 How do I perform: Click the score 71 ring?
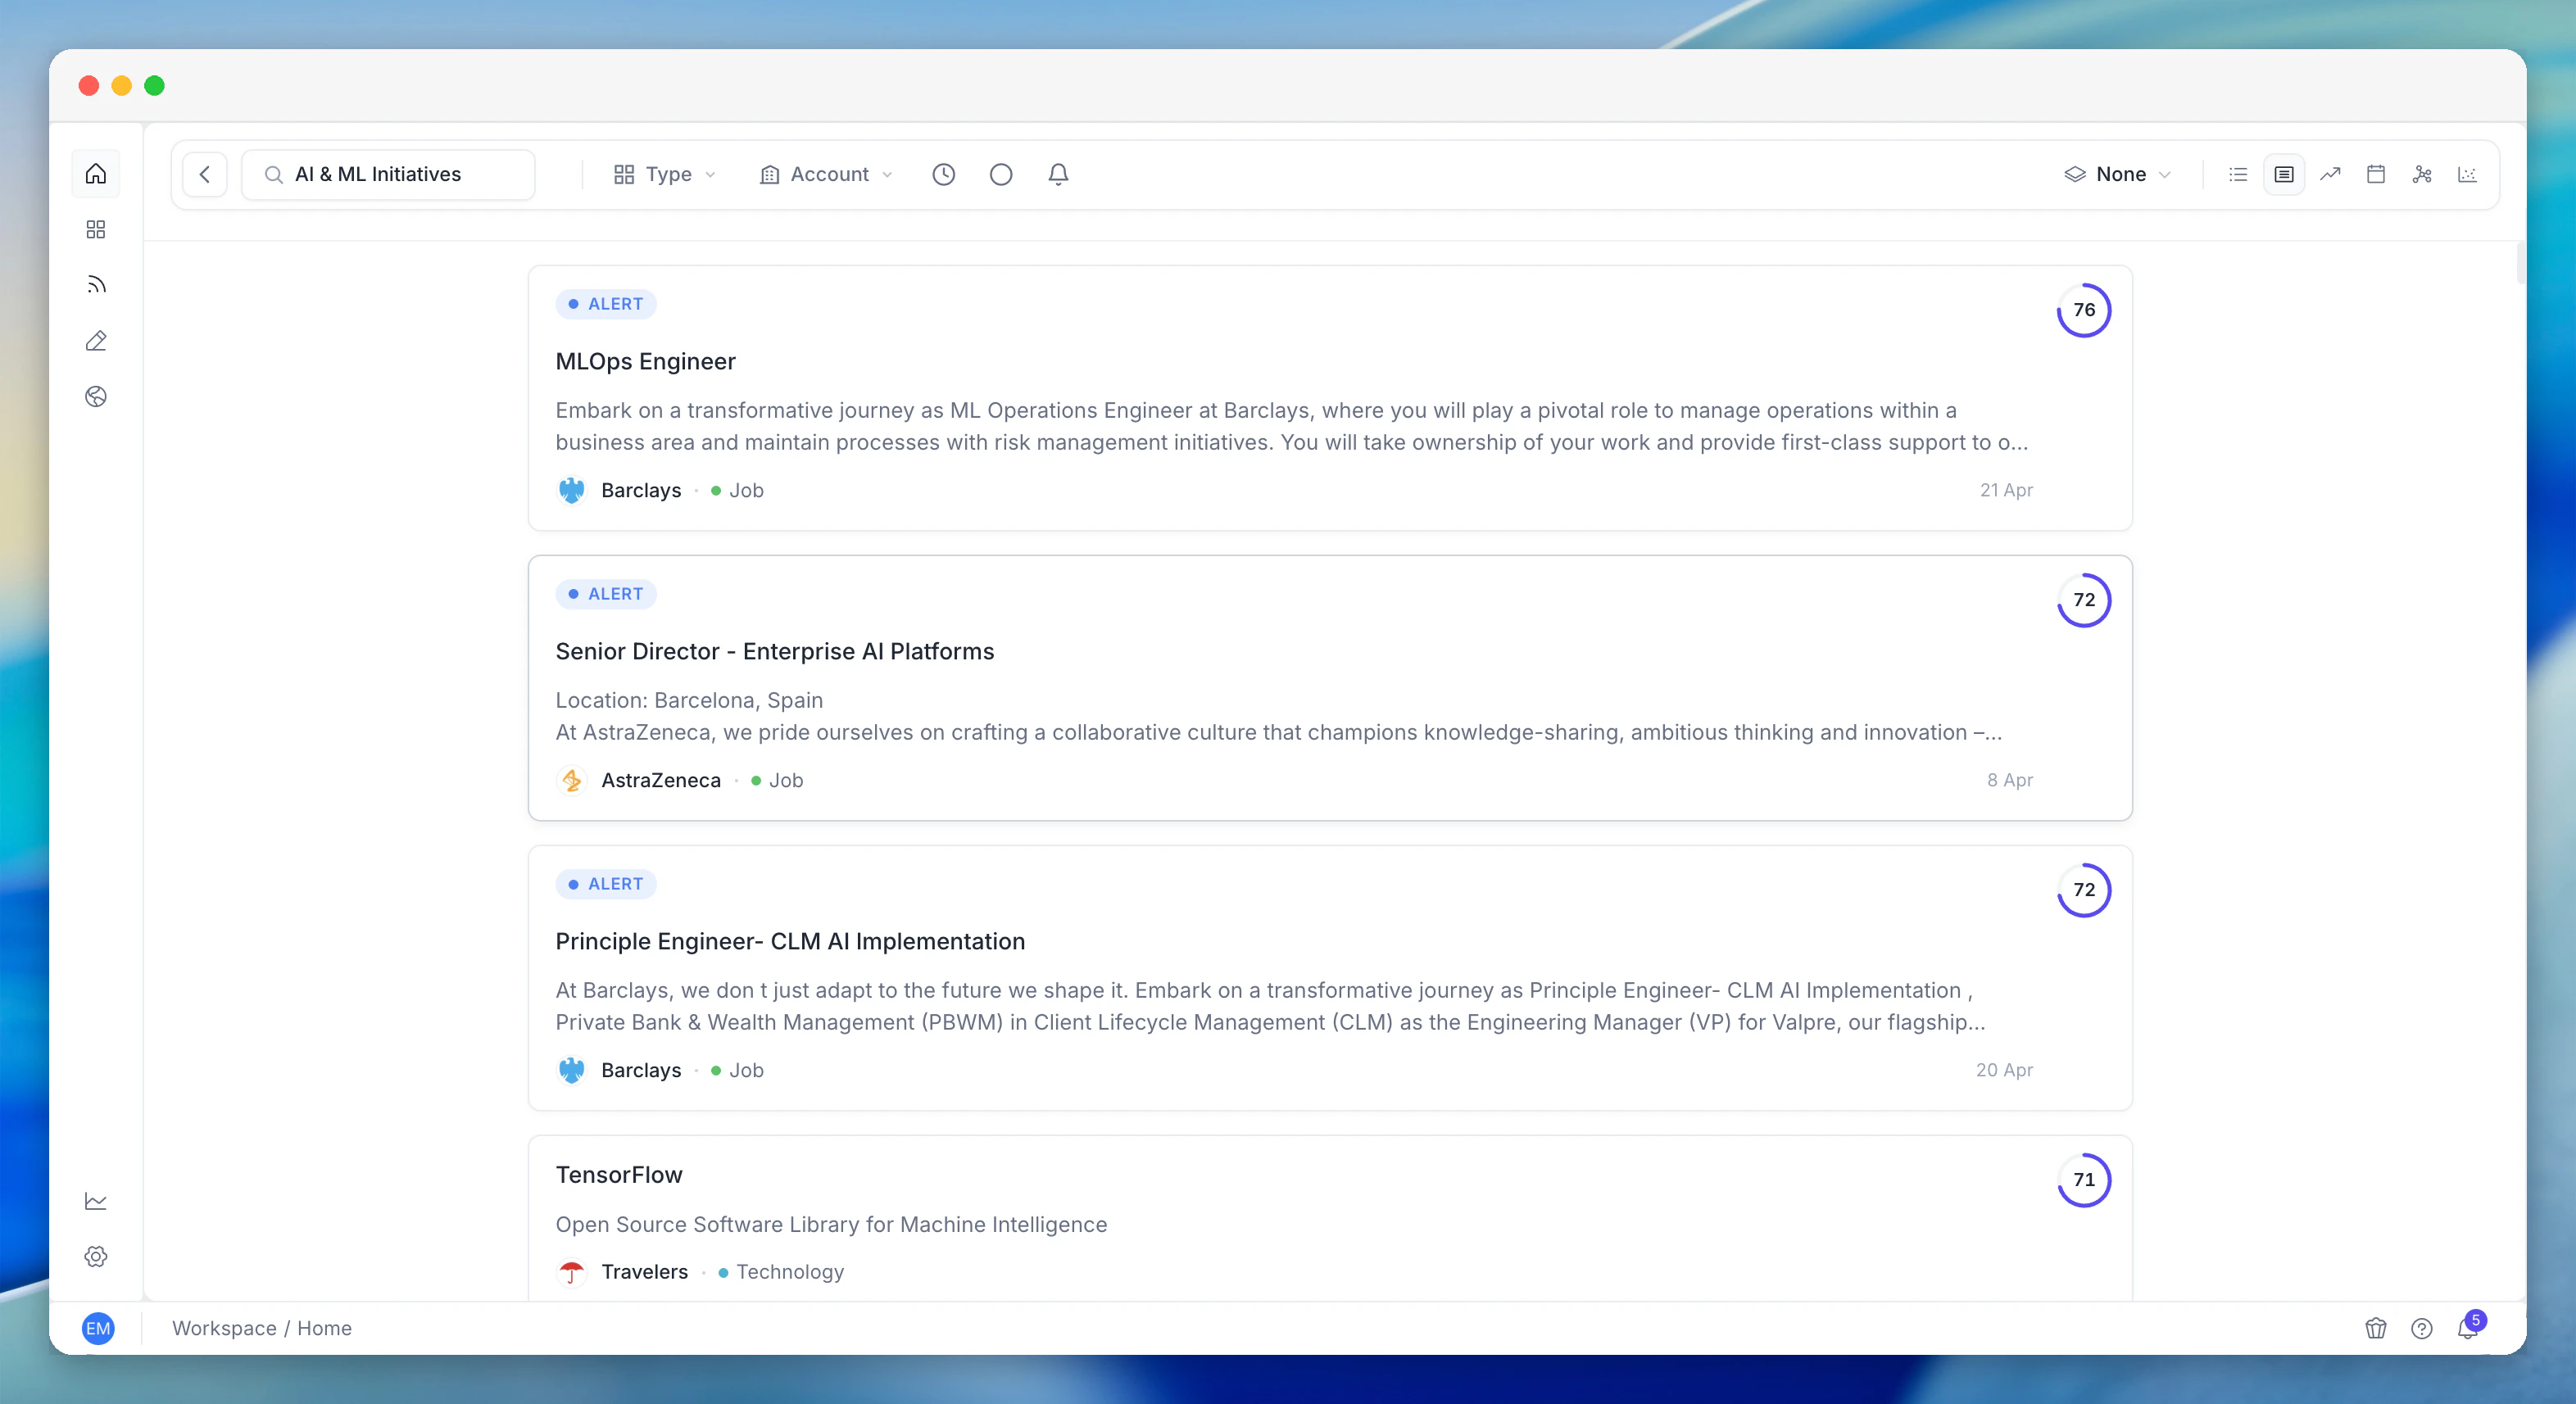2084,1180
